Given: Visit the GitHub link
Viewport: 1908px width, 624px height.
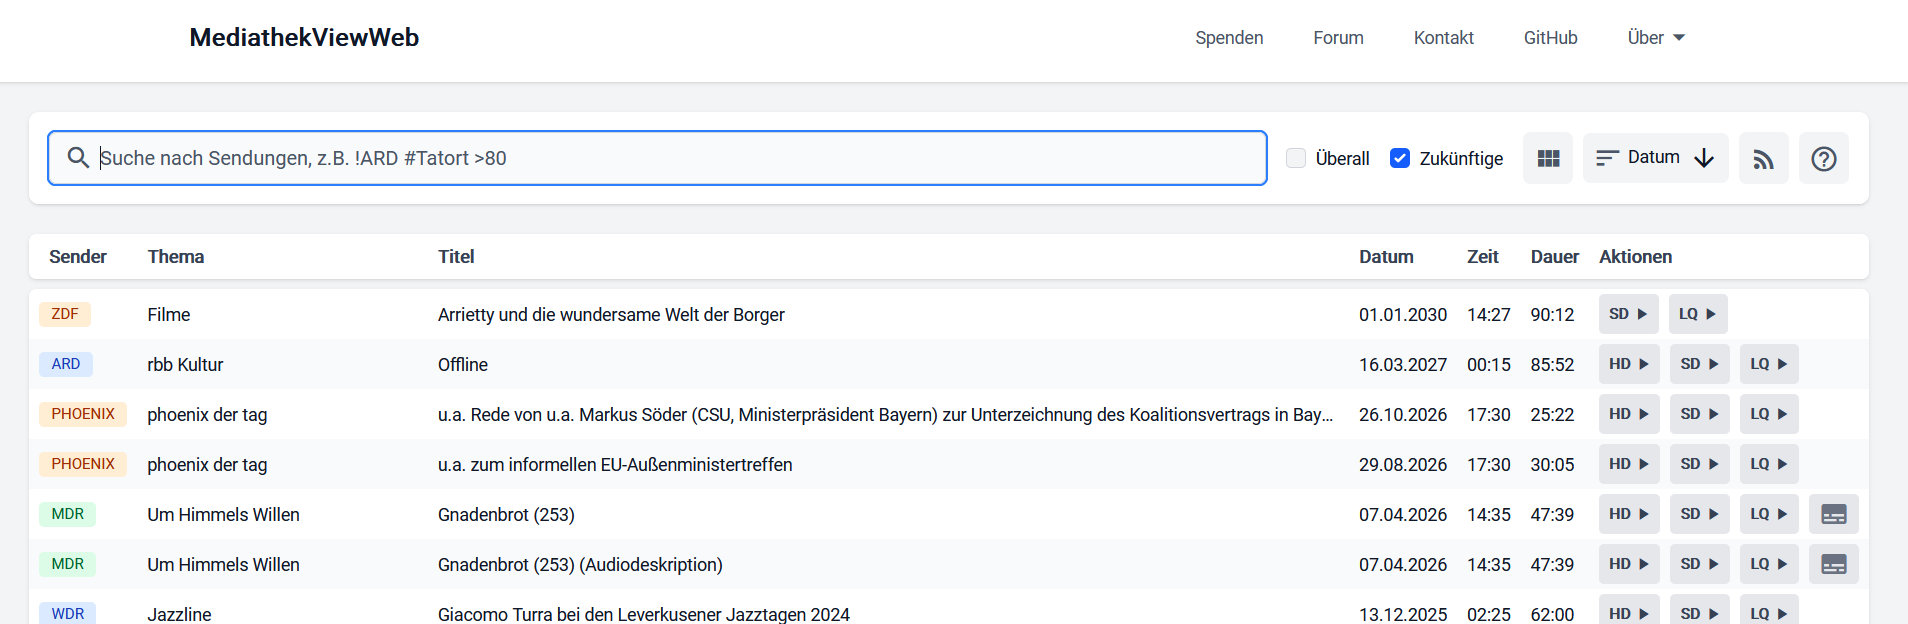Looking at the screenshot, I should click(1551, 38).
